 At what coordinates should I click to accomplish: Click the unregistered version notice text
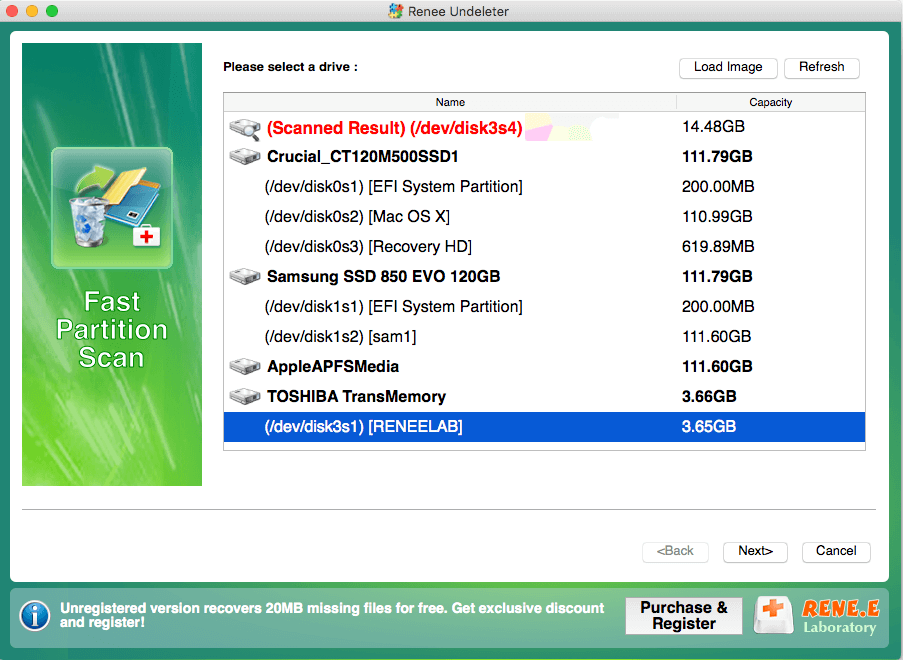(332, 615)
